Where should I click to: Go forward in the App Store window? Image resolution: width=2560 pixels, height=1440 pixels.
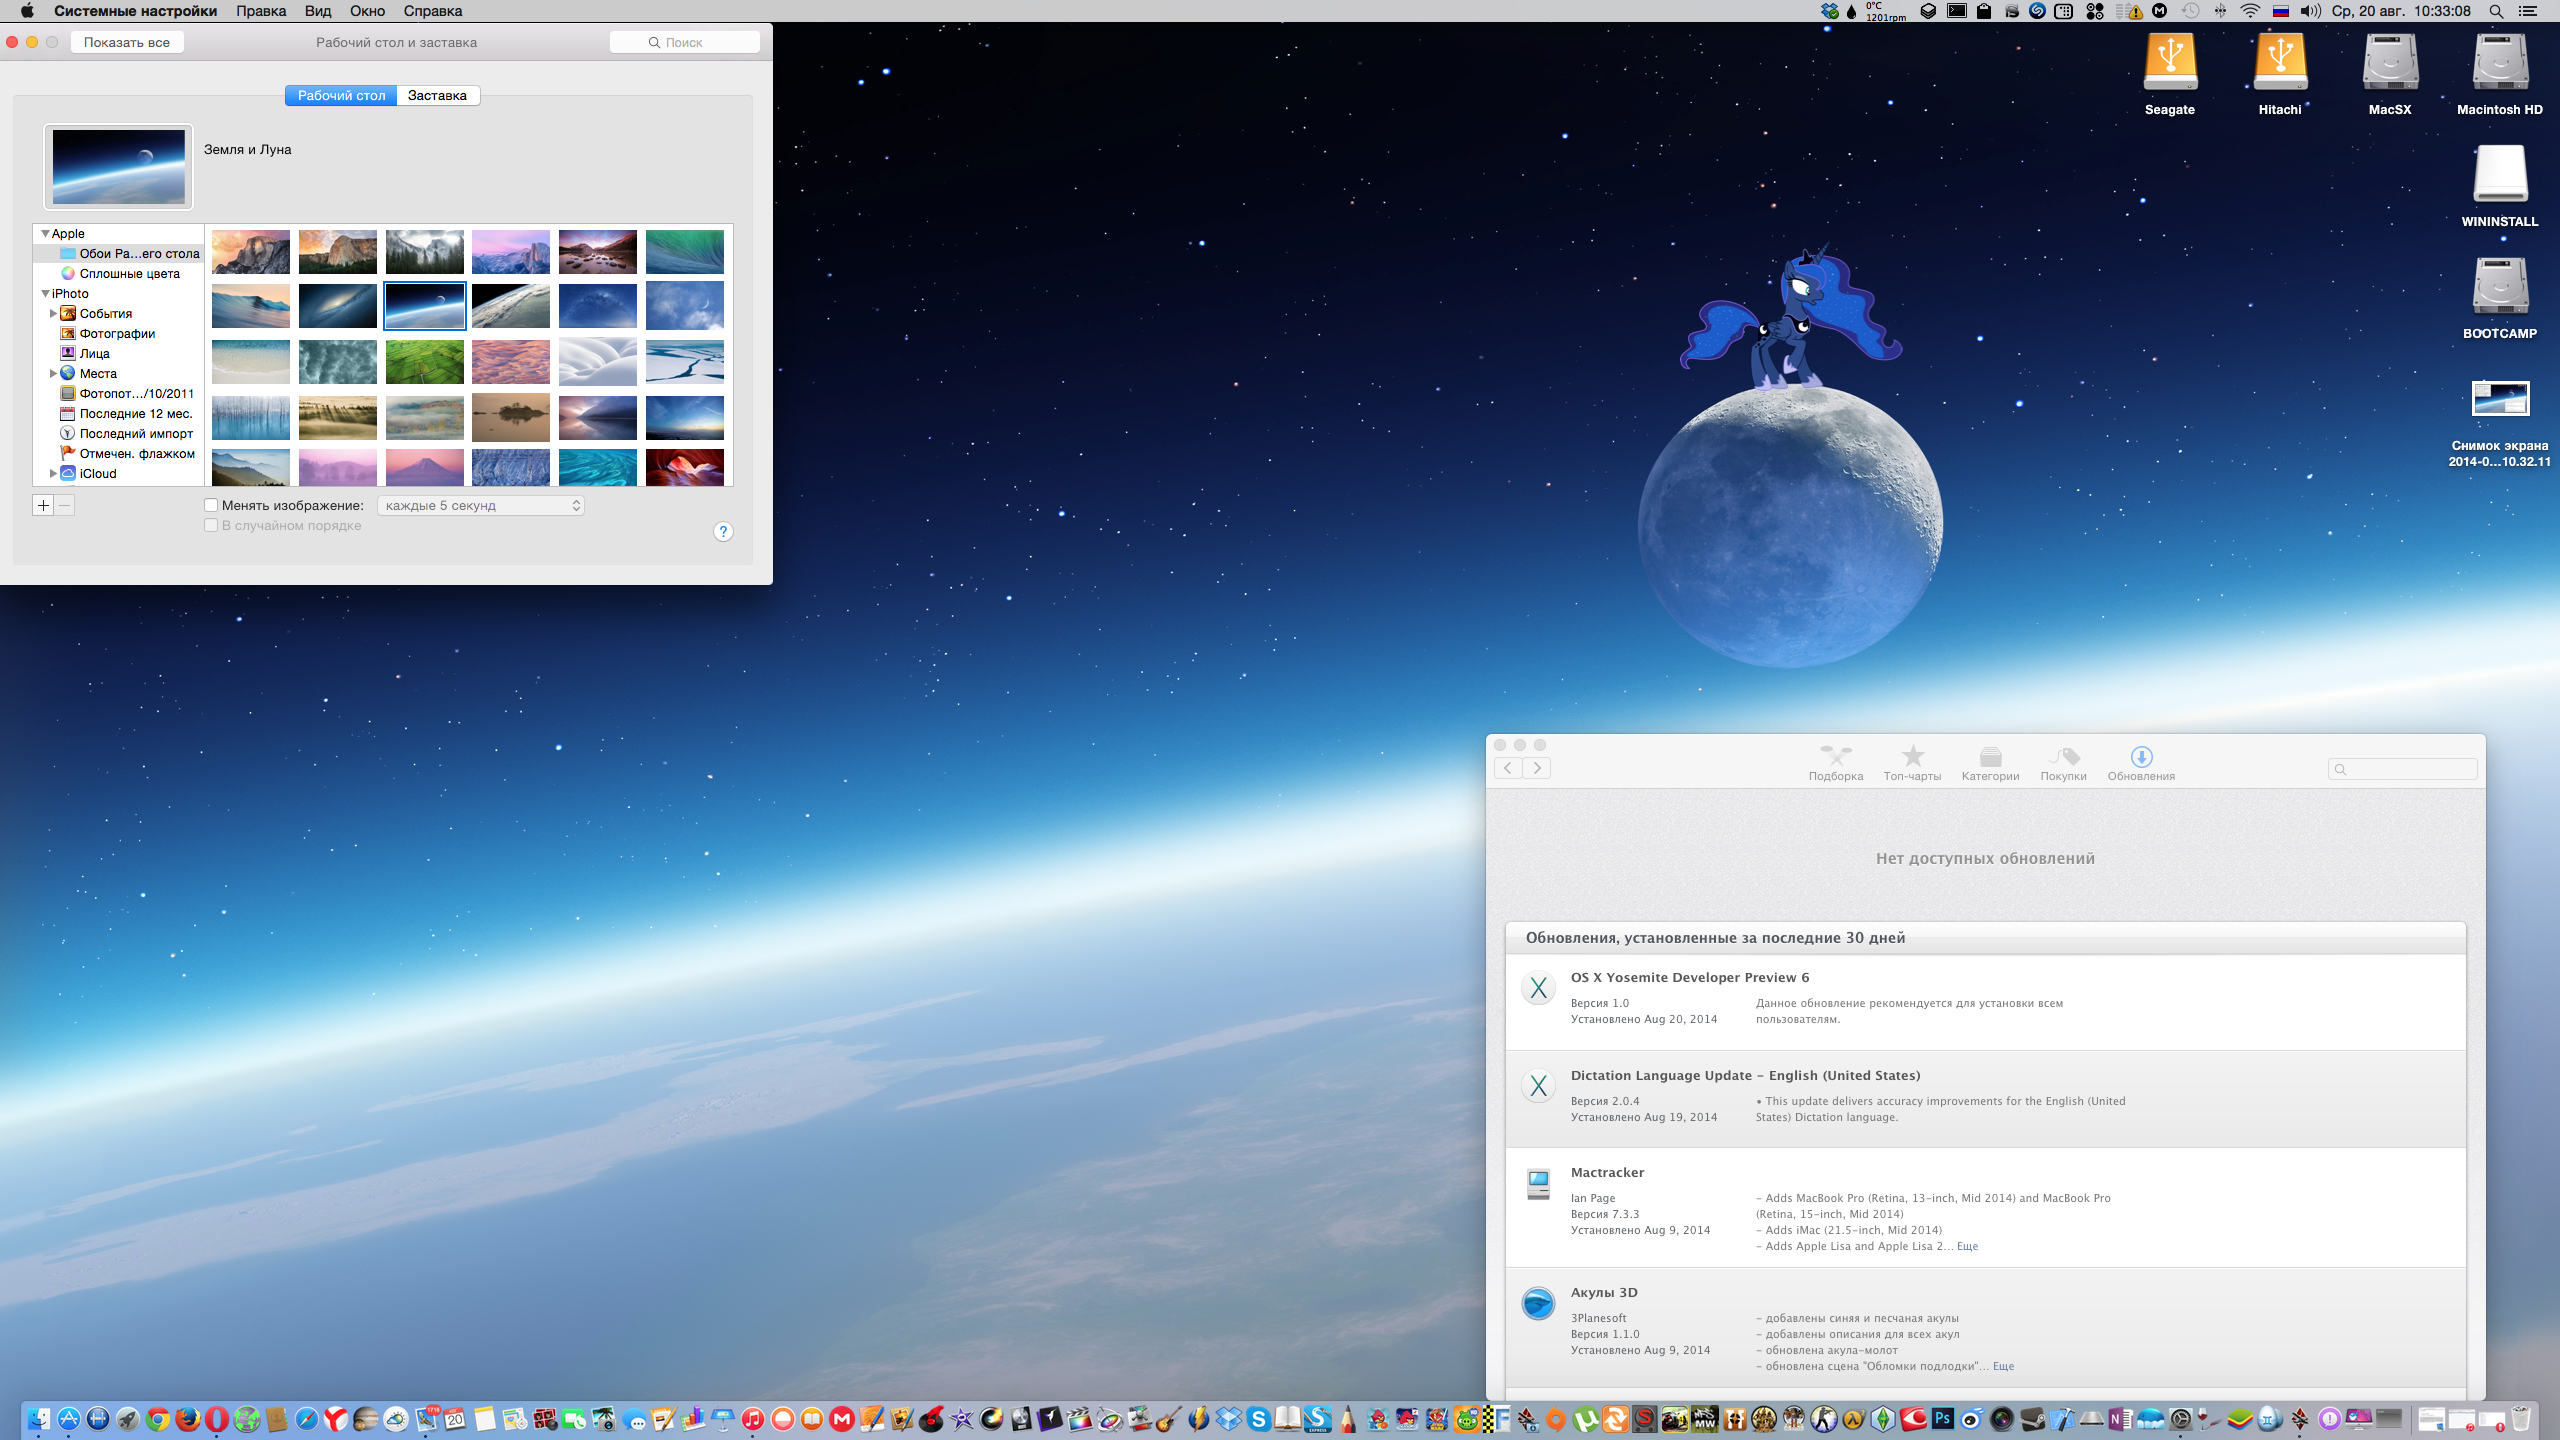(1537, 768)
